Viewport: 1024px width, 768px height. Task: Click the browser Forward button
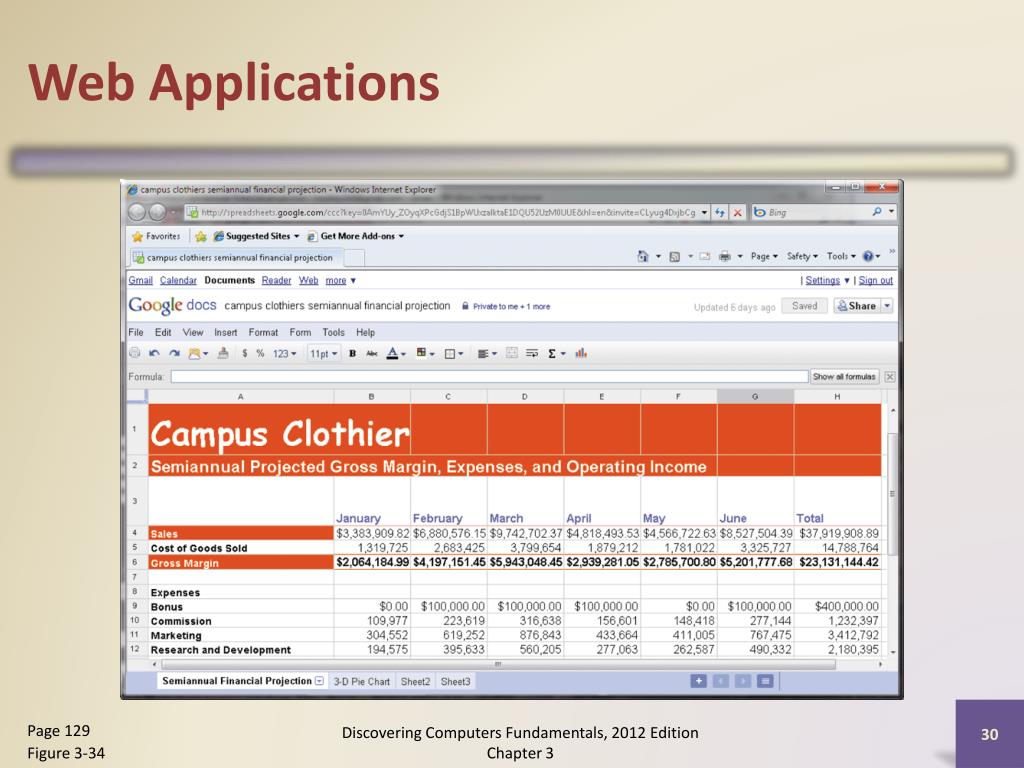coord(157,212)
